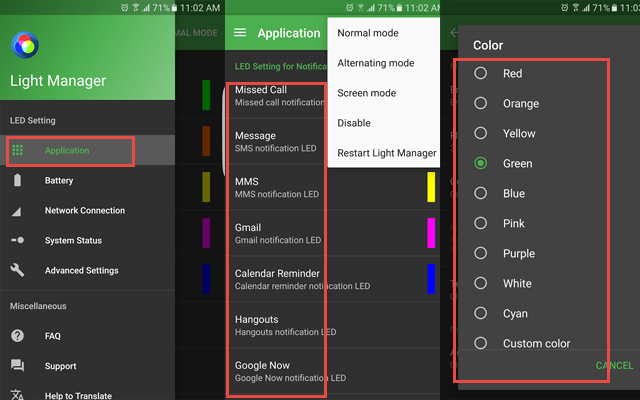Viewport: 640px width, 400px height.
Task: Open the hamburger menu next to Application
Action: pos(240,33)
